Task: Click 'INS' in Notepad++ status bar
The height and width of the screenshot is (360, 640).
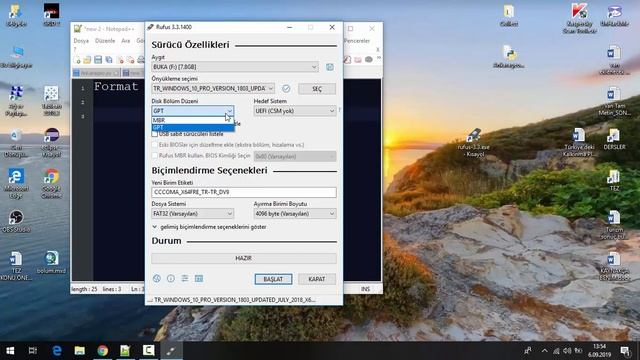Action: coord(365,289)
